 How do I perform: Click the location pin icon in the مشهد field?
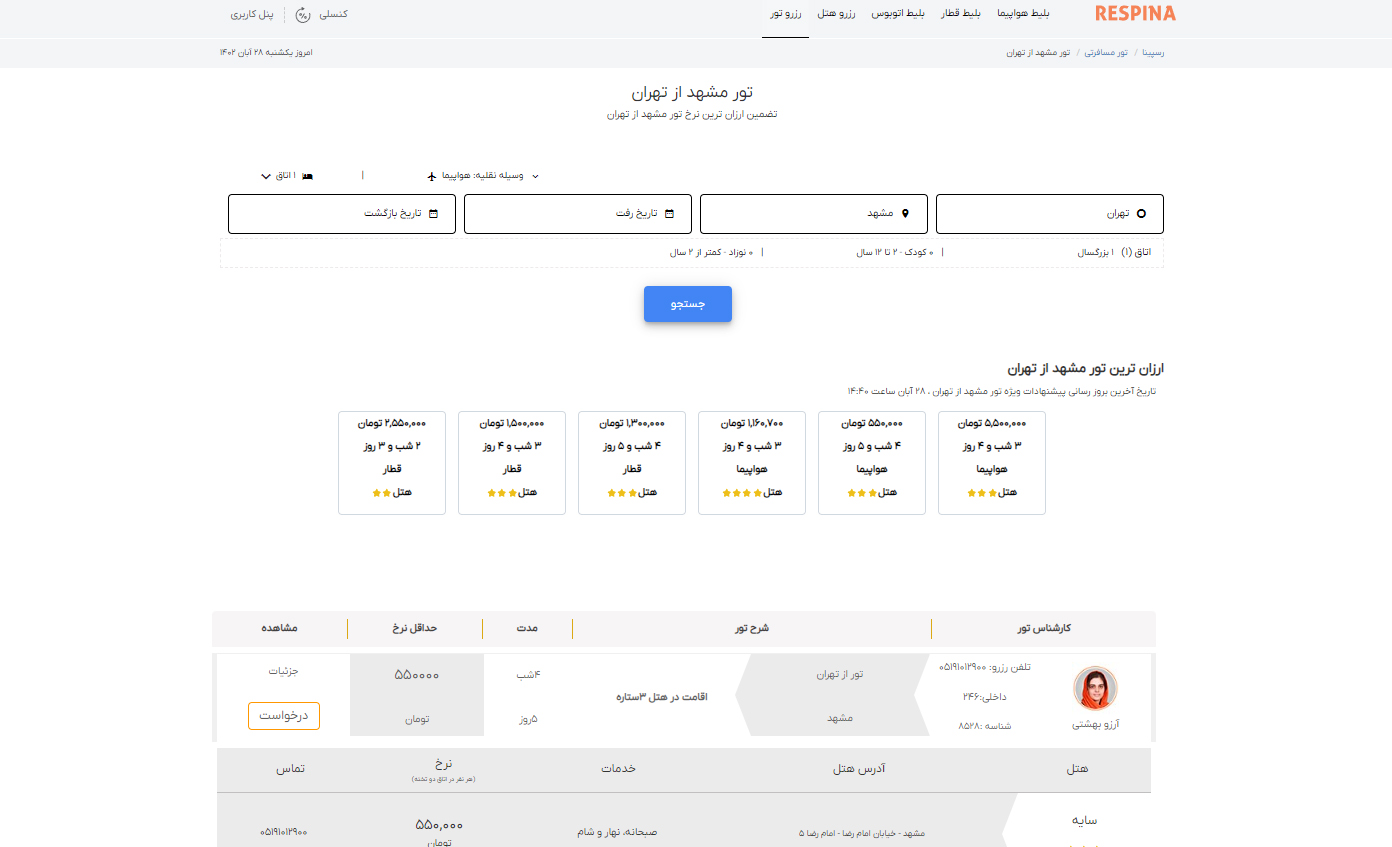[x=906, y=213]
